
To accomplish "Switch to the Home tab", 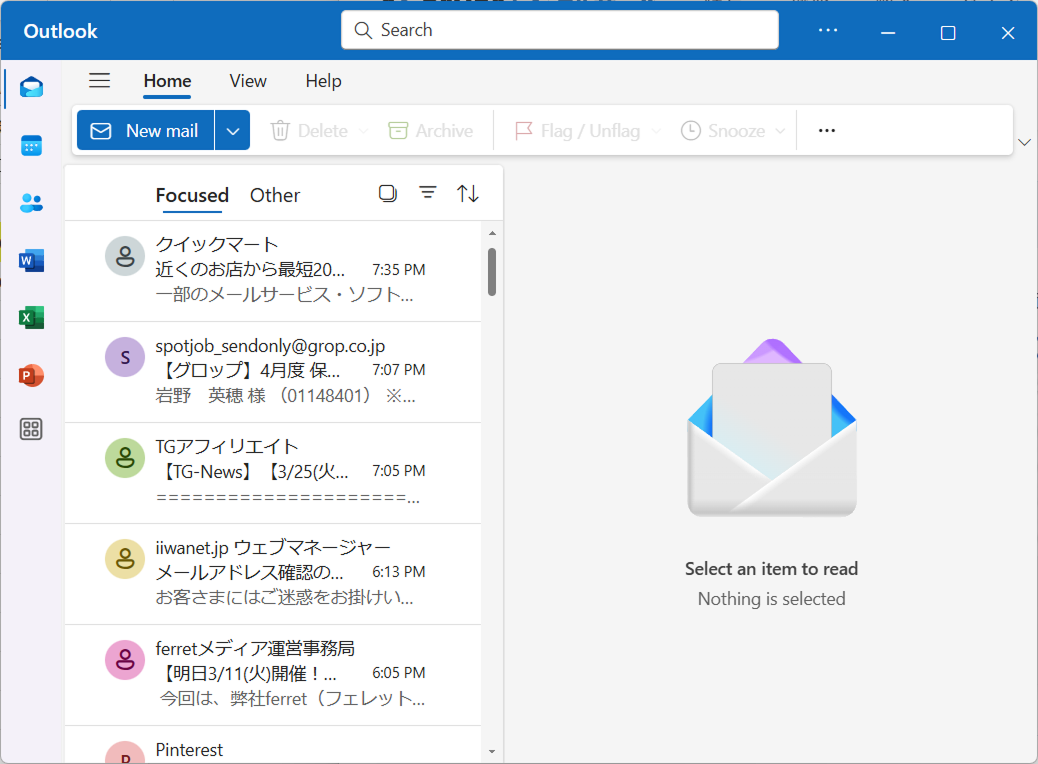I will 167,81.
